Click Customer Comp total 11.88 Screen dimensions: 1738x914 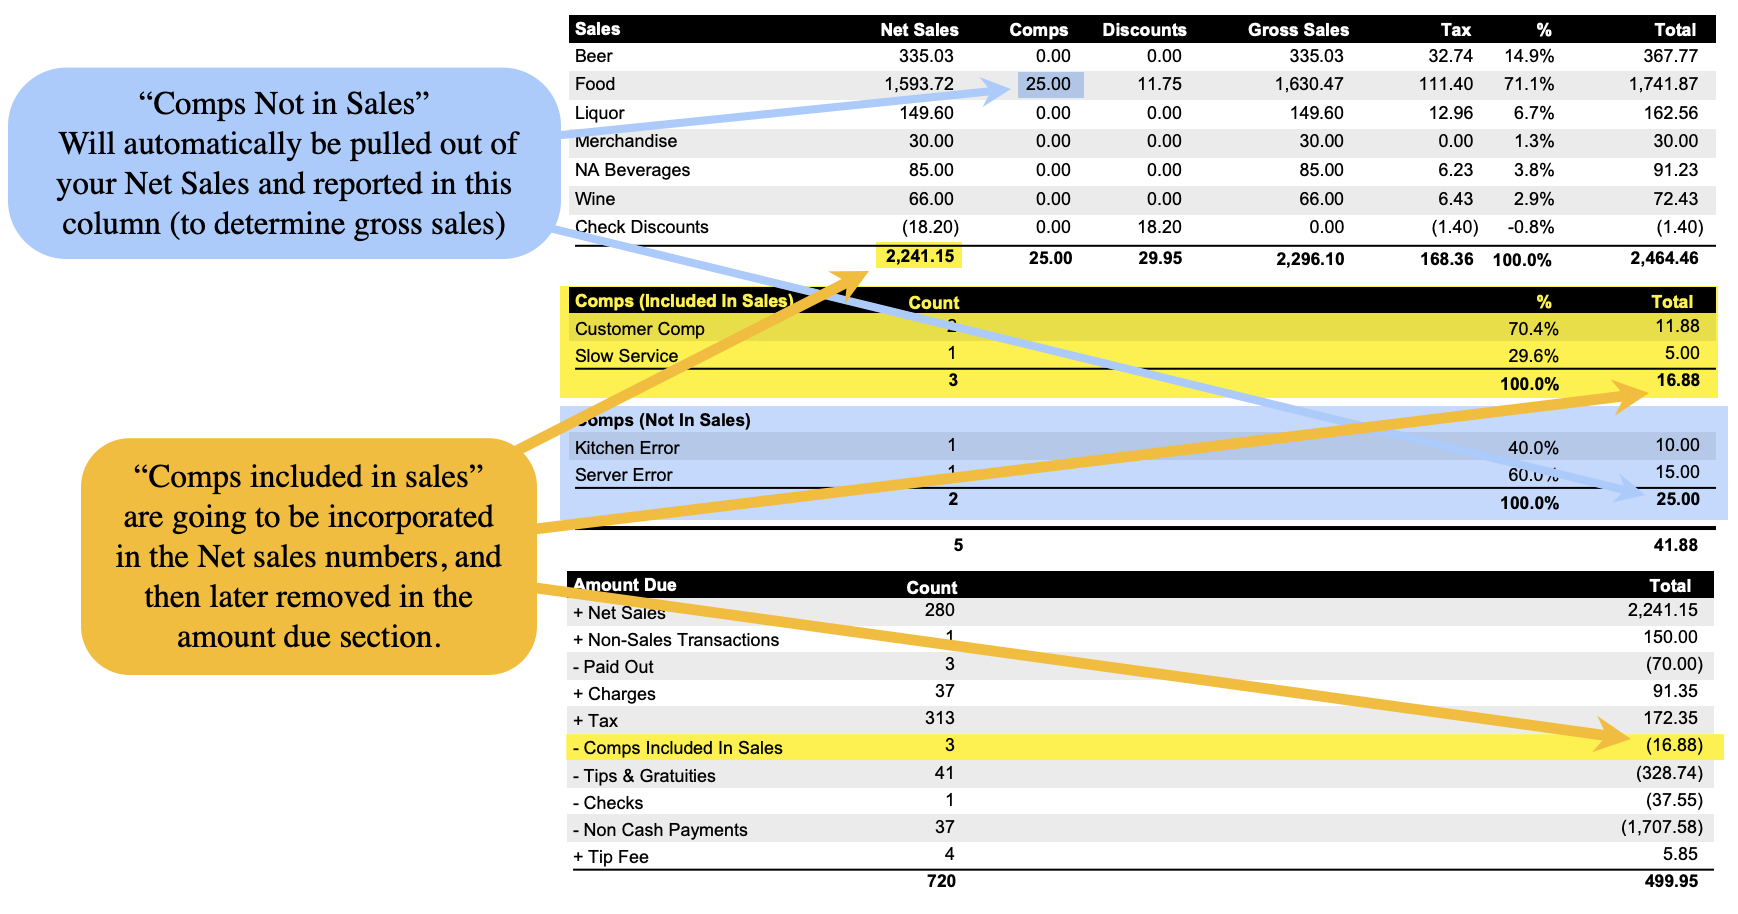tap(1677, 326)
